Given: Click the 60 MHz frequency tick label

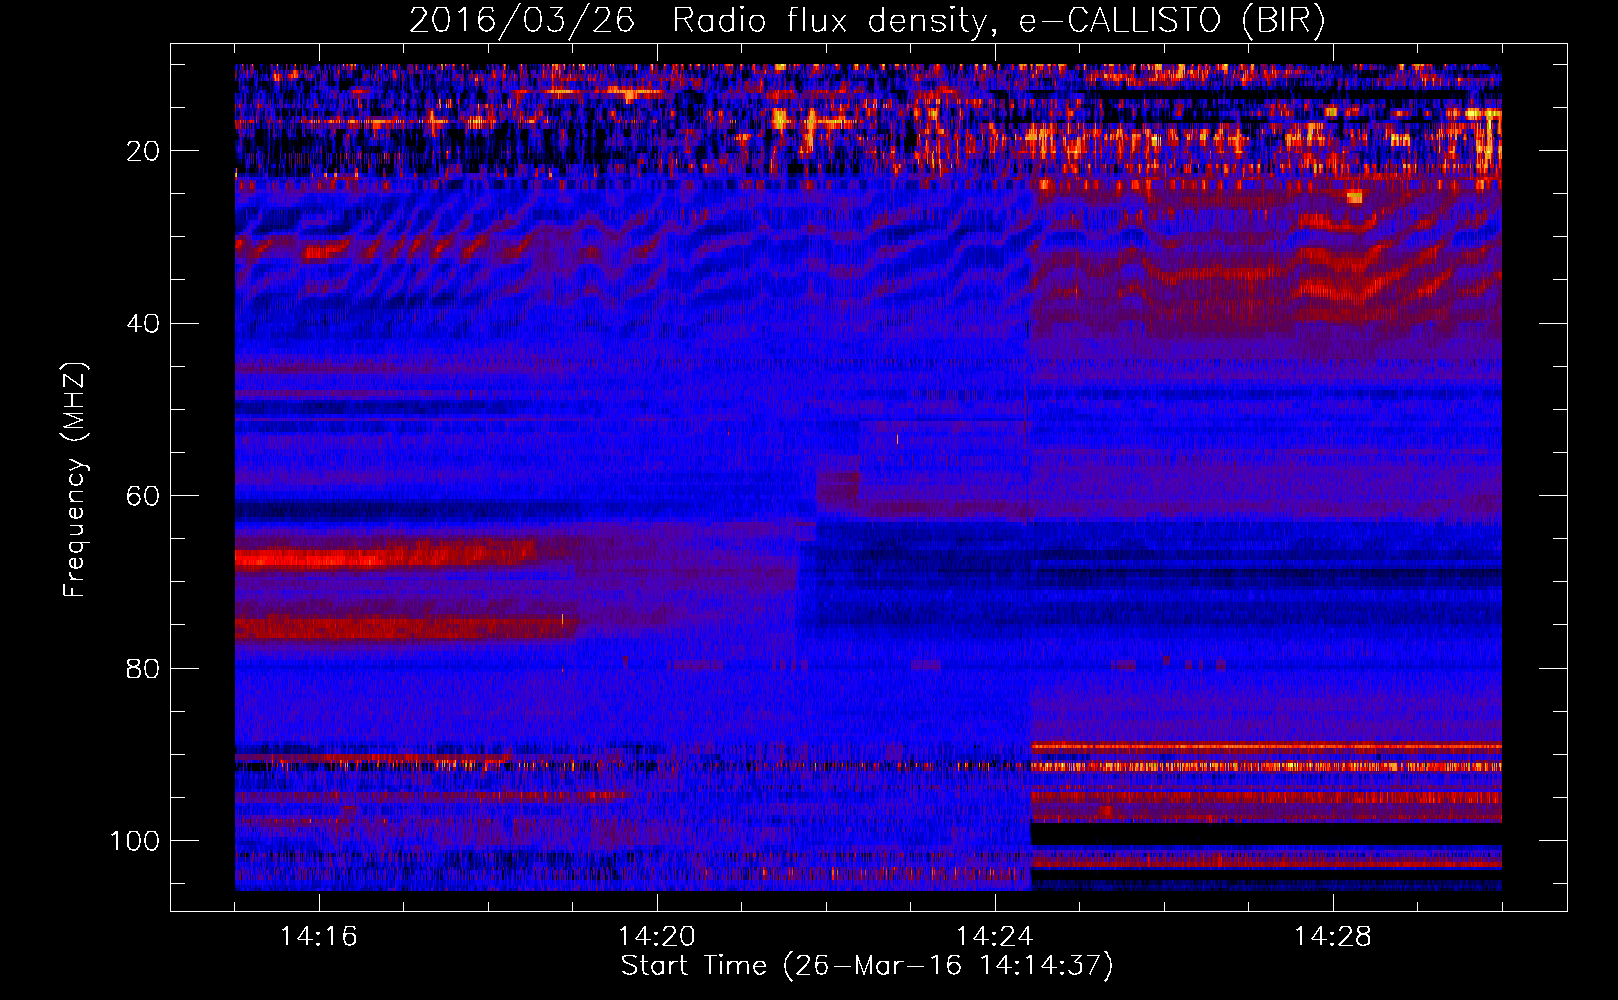Looking at the screenshot, I should pyautogui.click(x=143, y=496).
